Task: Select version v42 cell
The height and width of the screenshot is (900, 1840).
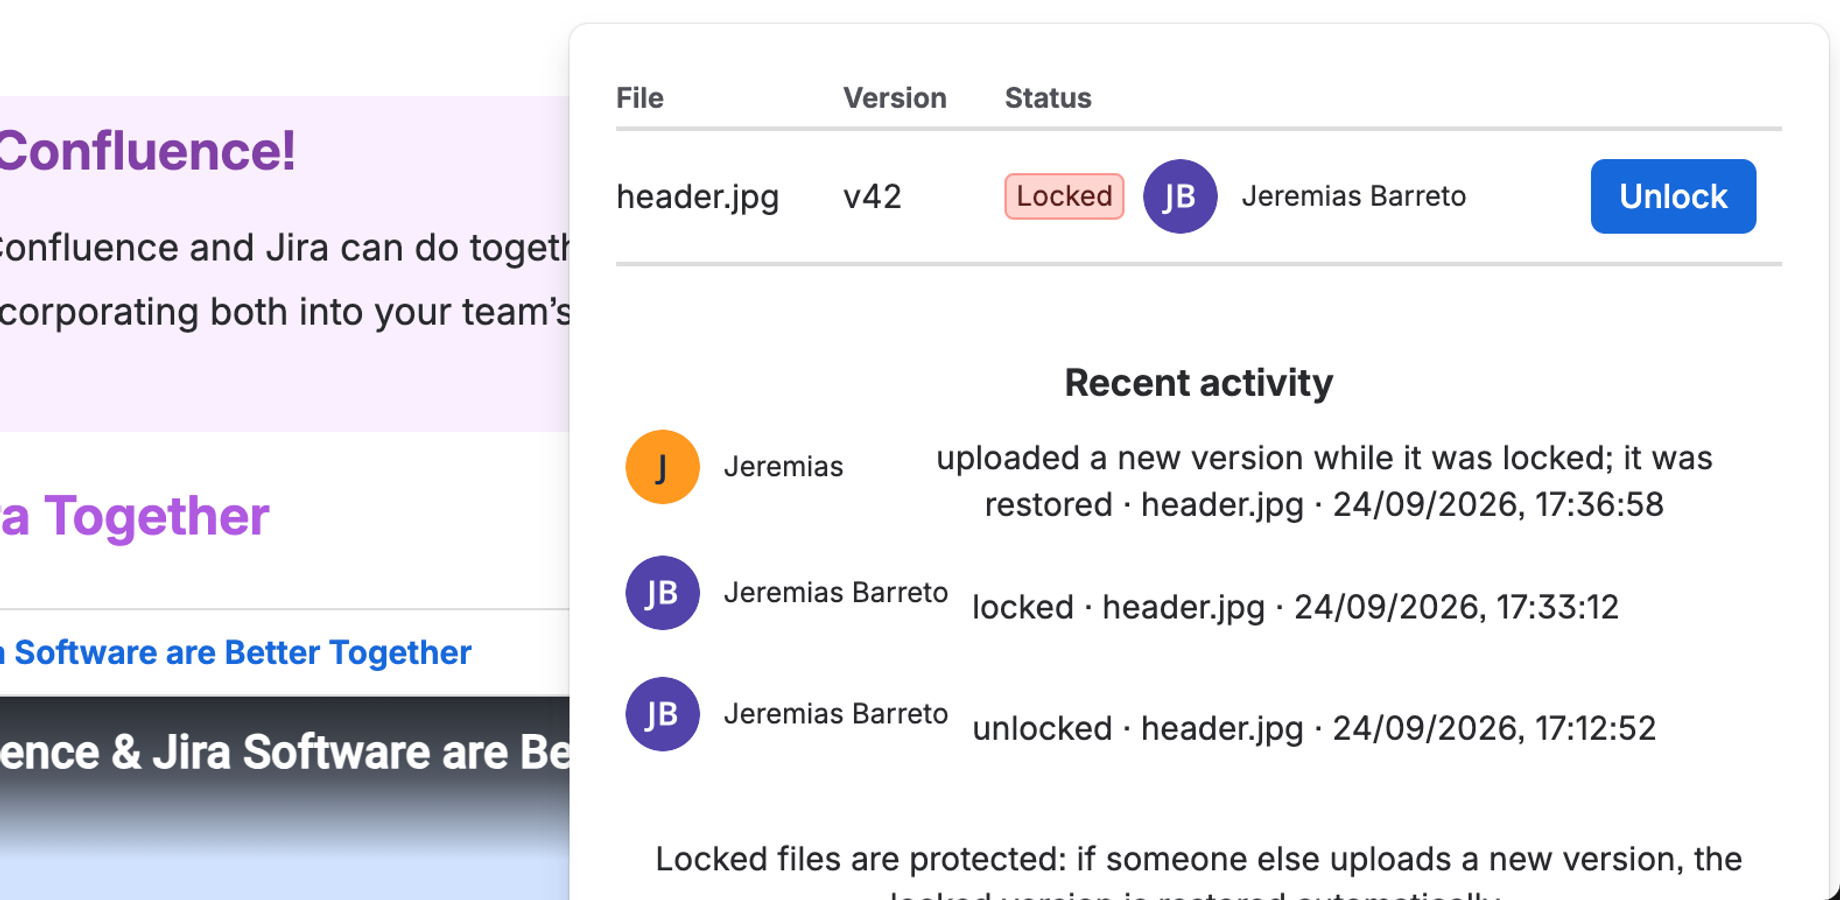Action: click(x=872, y=196)
